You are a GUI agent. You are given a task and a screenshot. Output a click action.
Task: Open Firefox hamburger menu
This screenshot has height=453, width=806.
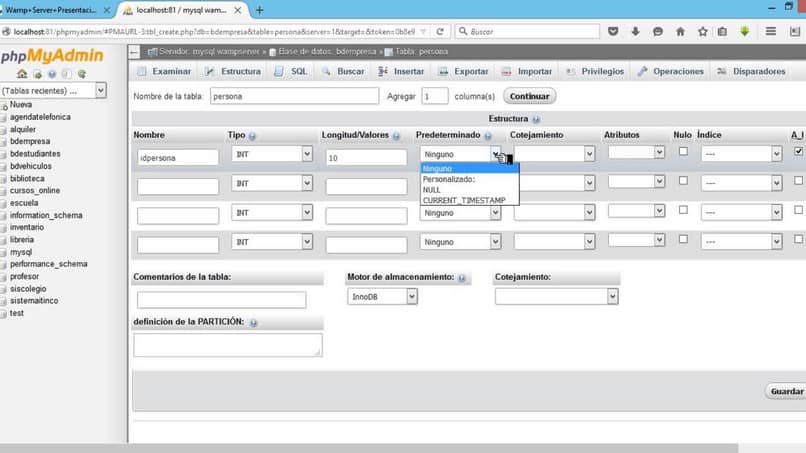(771, 31)
